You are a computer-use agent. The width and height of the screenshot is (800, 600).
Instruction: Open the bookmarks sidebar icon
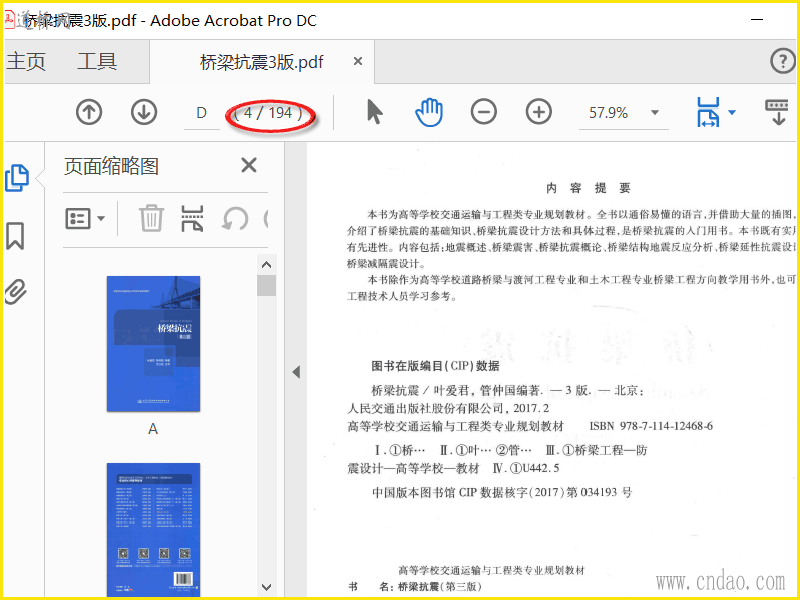point(15,236)
